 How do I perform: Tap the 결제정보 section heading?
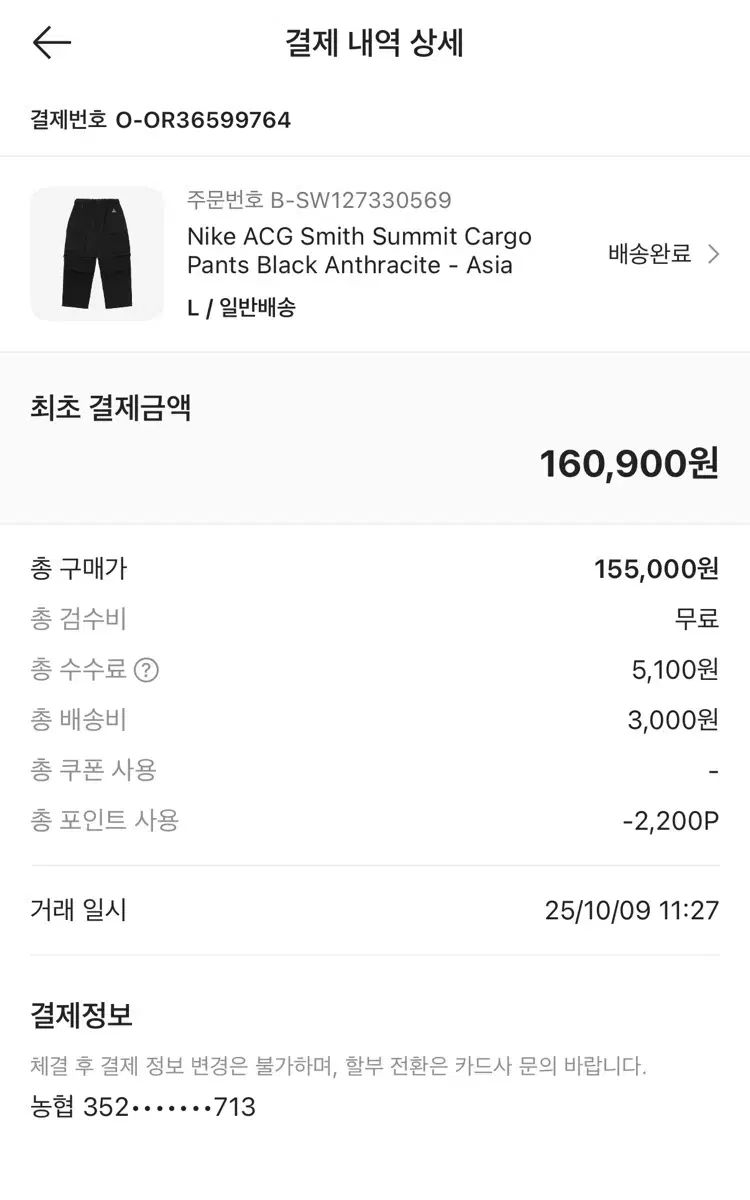click(81, 1016)
